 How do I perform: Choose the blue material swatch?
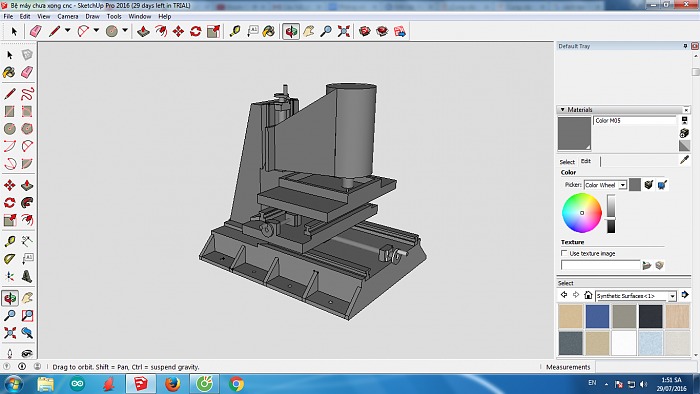point(597,316)
